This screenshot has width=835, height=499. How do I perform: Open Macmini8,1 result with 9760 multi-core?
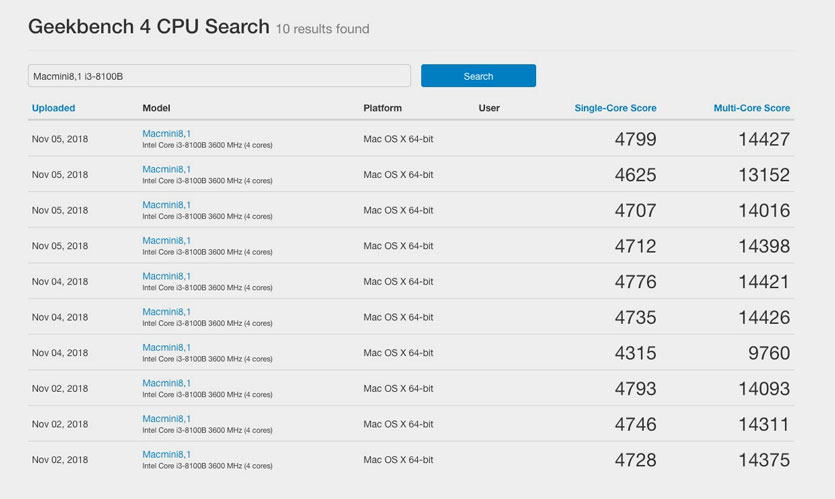point(166,347)
